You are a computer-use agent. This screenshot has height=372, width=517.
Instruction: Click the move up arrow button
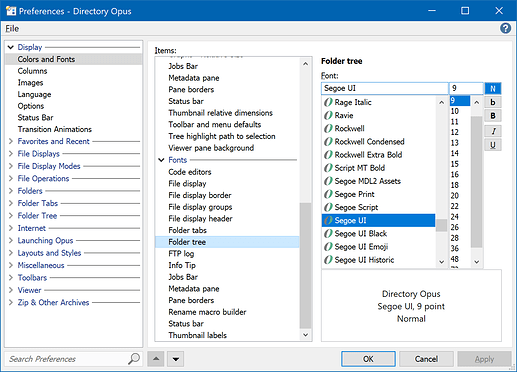pyautogui.click(x=156, y=359)
